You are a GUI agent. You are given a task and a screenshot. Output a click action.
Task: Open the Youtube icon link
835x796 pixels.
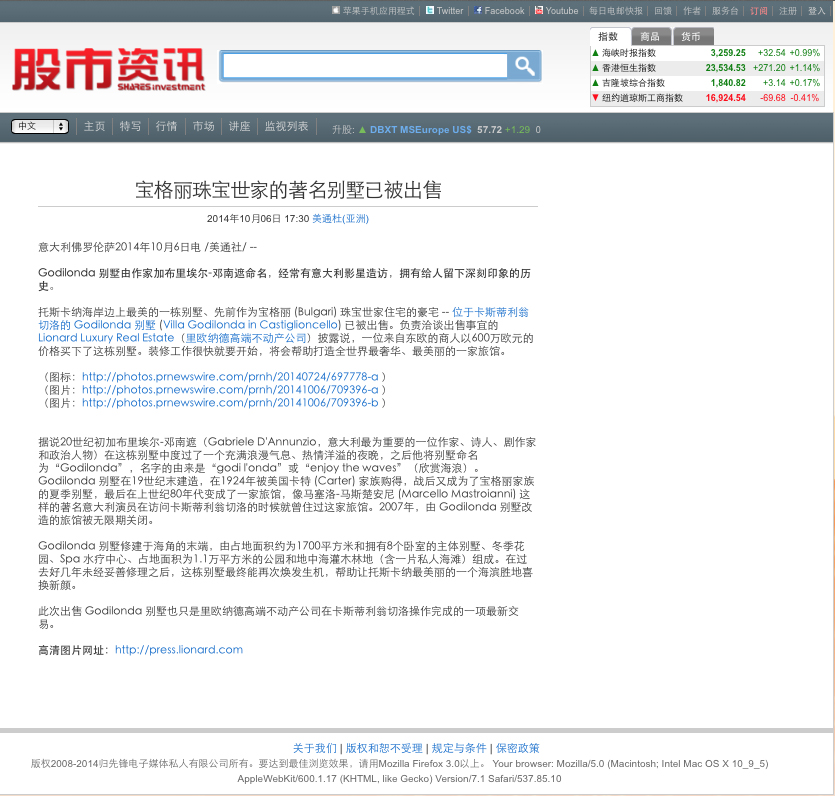[x=539, y=10]
